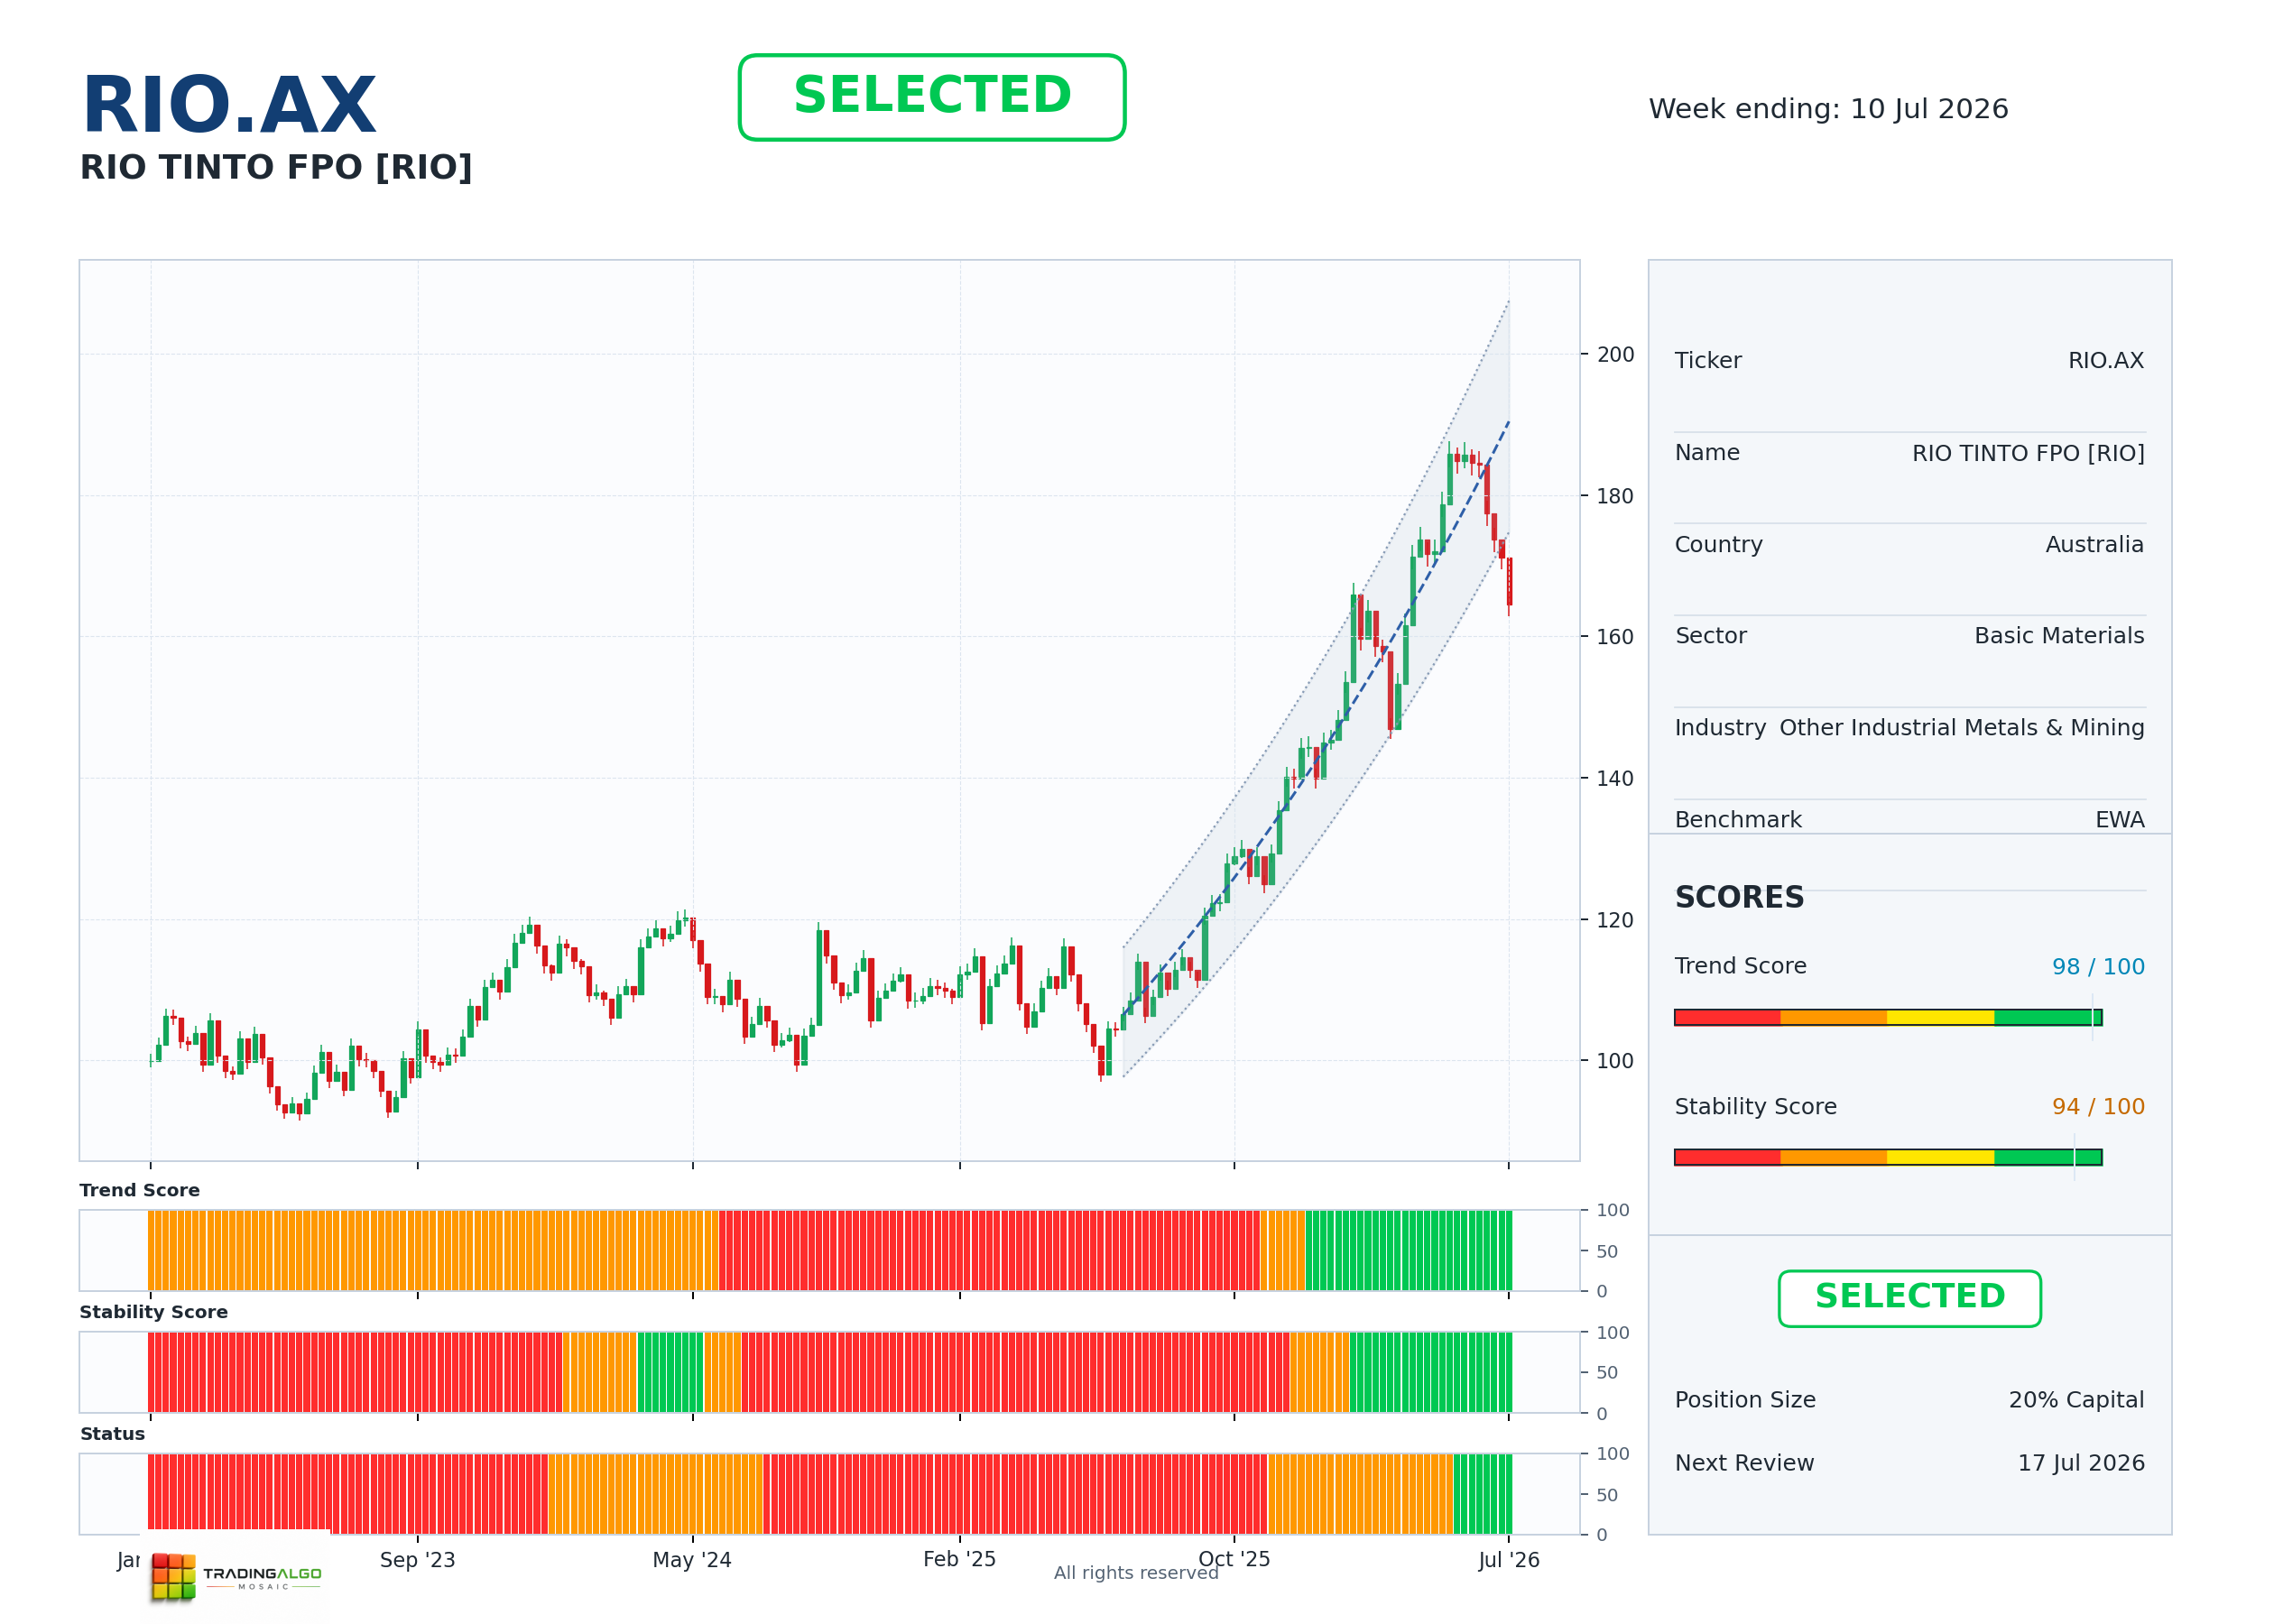This screenshot has width=2274, height=1624.
Task: Click the 140 price axis label
Action: 1615,778
